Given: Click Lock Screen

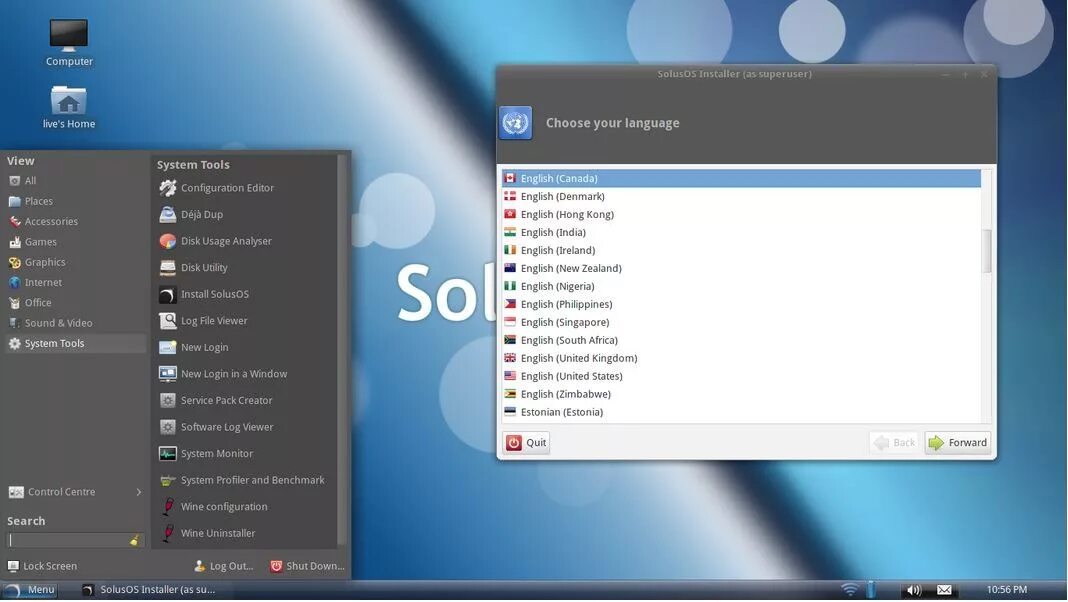Looking at the screenshot, I should coord(42,567).
